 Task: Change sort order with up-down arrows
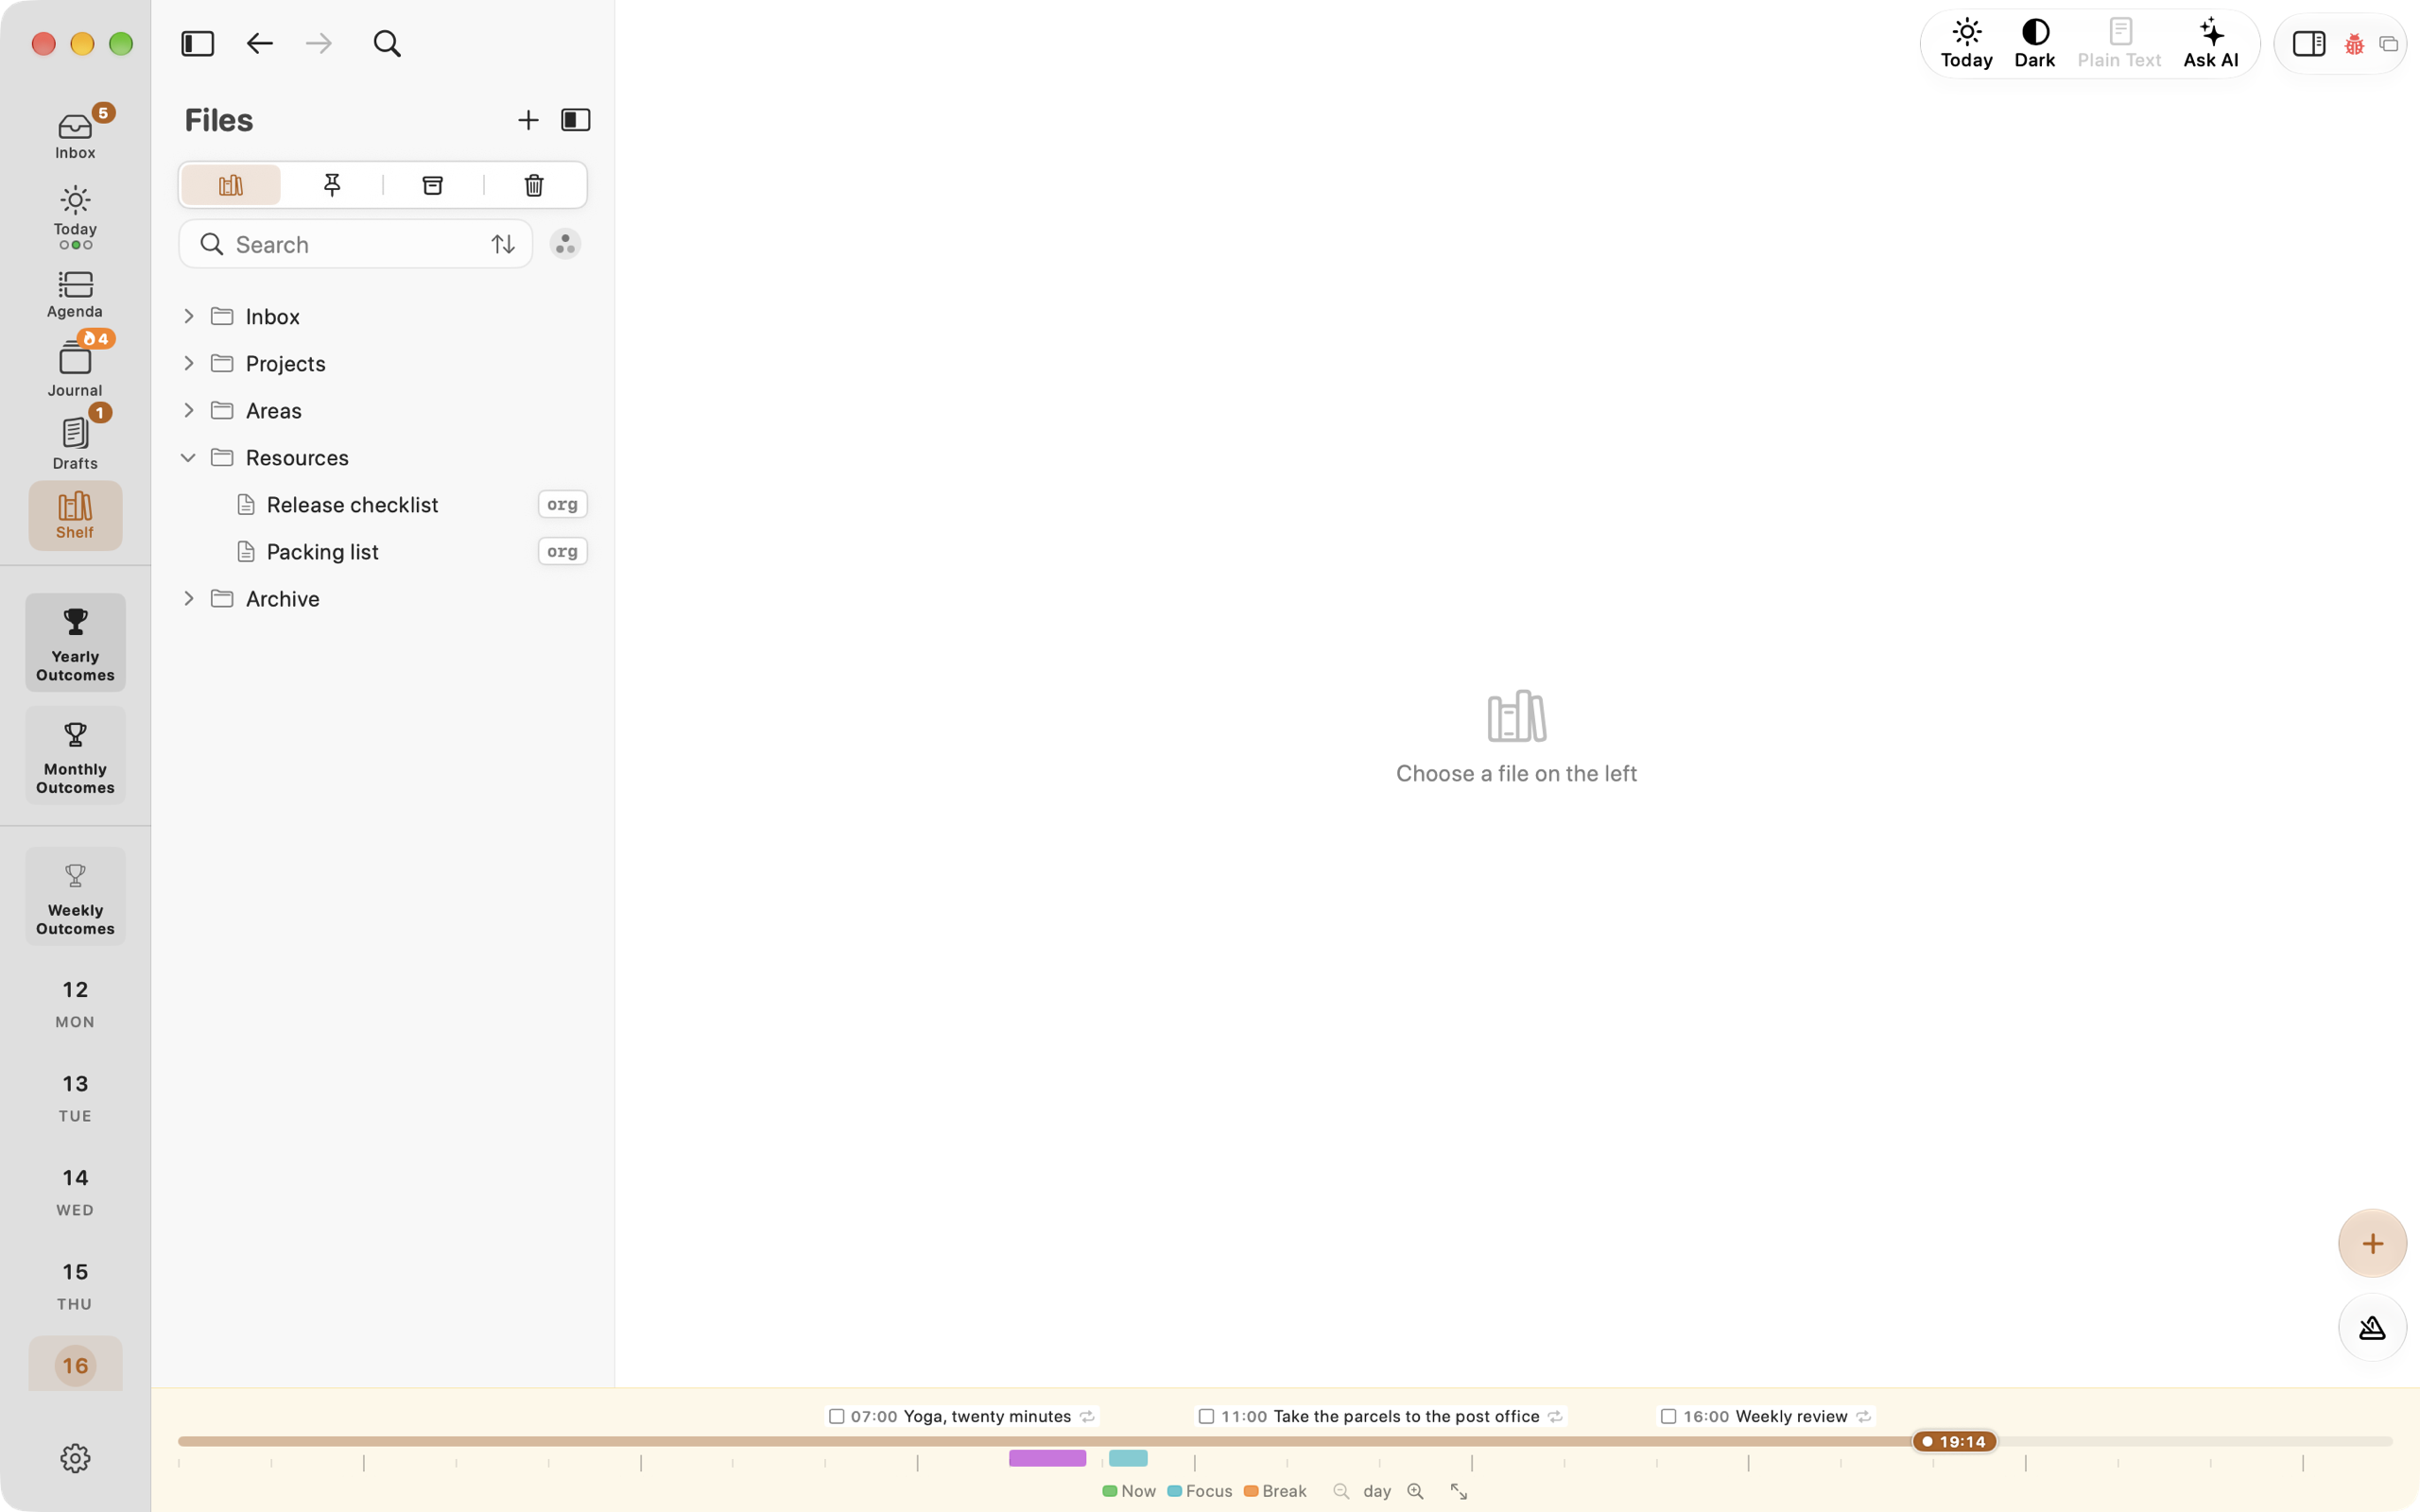pos(503,244)
